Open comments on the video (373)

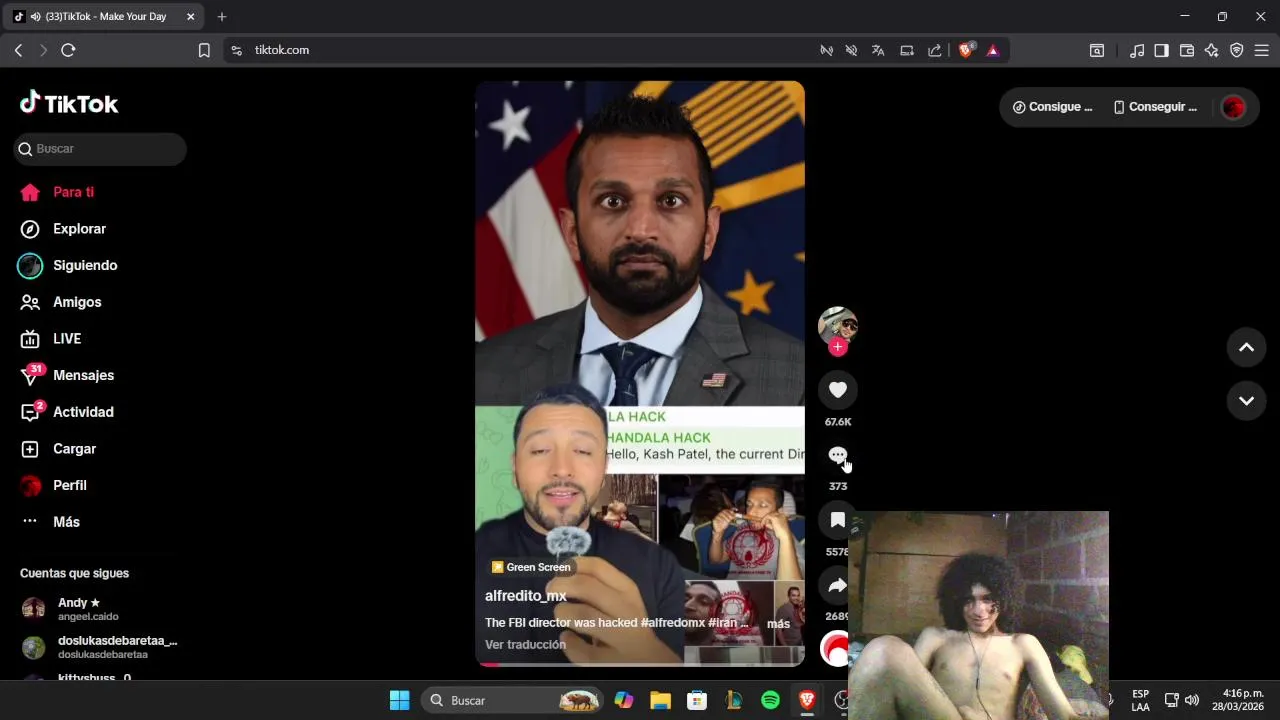[x=838, y=455]
